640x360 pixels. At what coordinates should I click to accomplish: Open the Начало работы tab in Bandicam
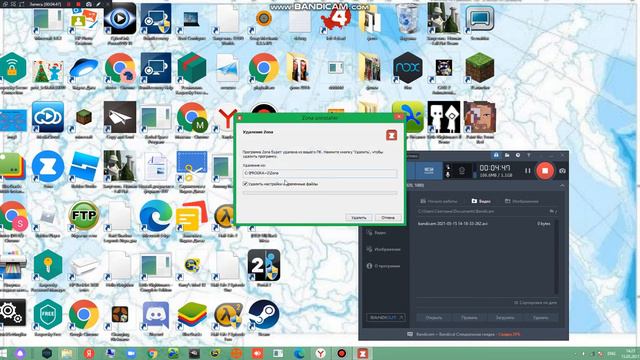[x=439, y=201]
